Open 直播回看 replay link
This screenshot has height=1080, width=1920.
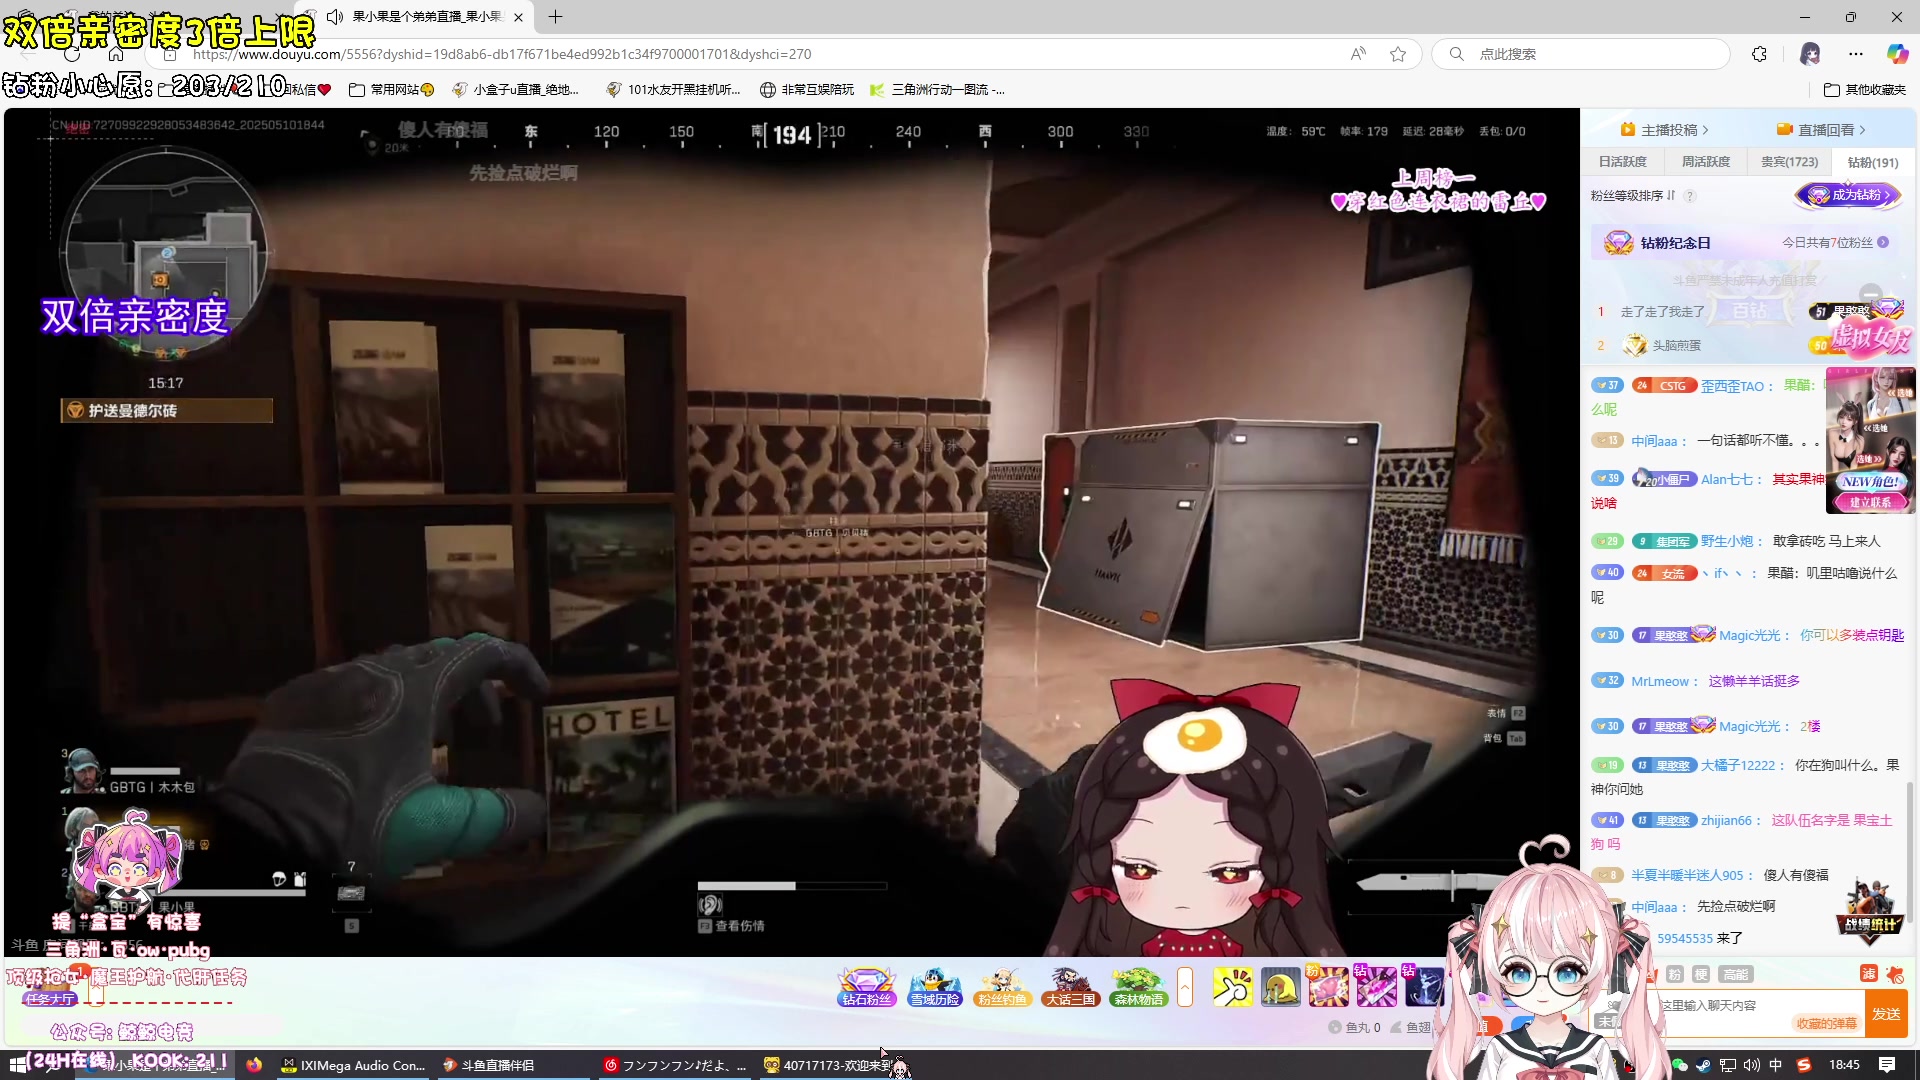click(1821, 130)
